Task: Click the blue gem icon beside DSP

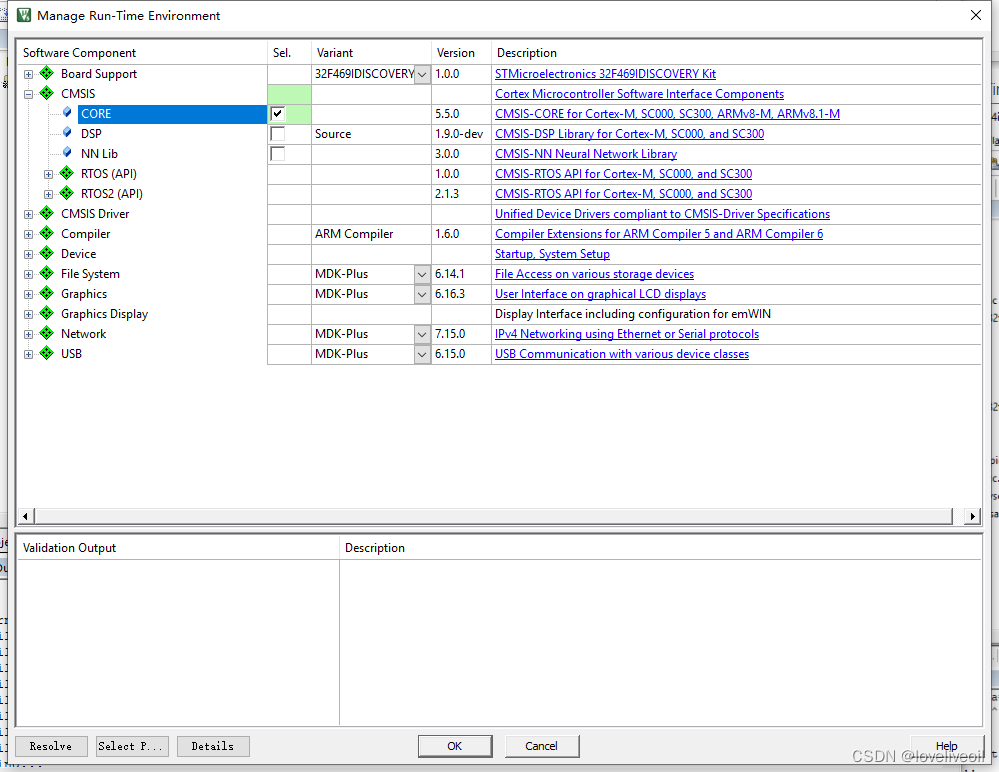Action: 67,132
